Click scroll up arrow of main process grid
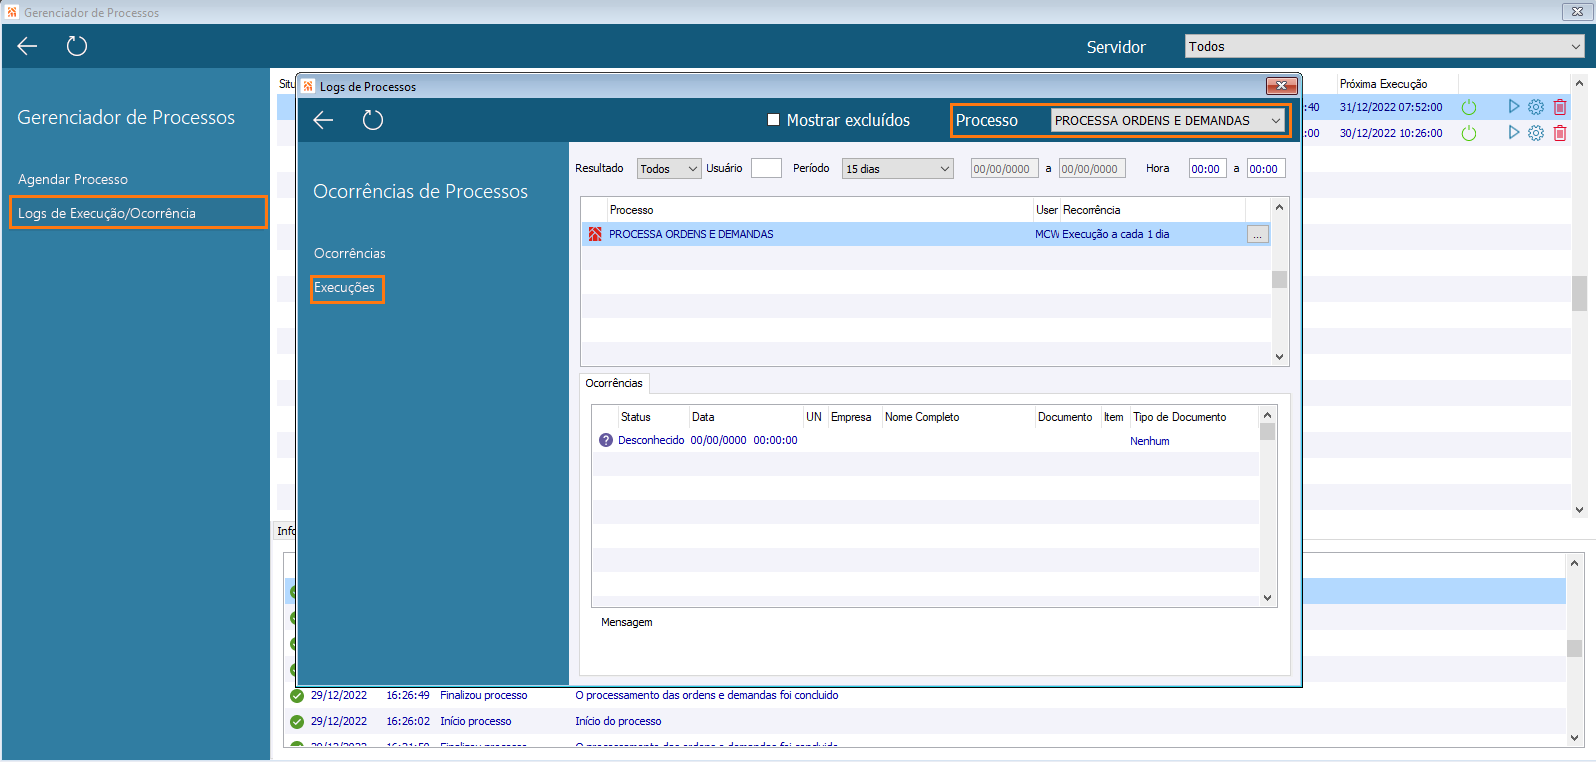 coord(1579,83)
